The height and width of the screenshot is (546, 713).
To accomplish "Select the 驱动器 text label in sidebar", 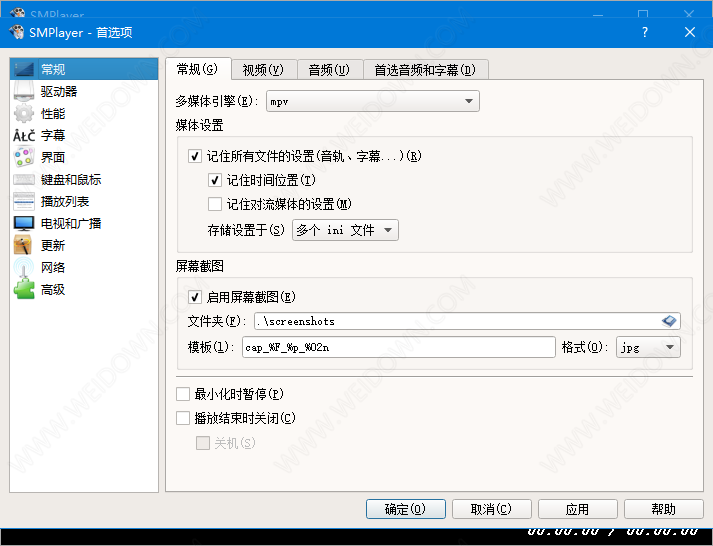I will tap(59, 91).
